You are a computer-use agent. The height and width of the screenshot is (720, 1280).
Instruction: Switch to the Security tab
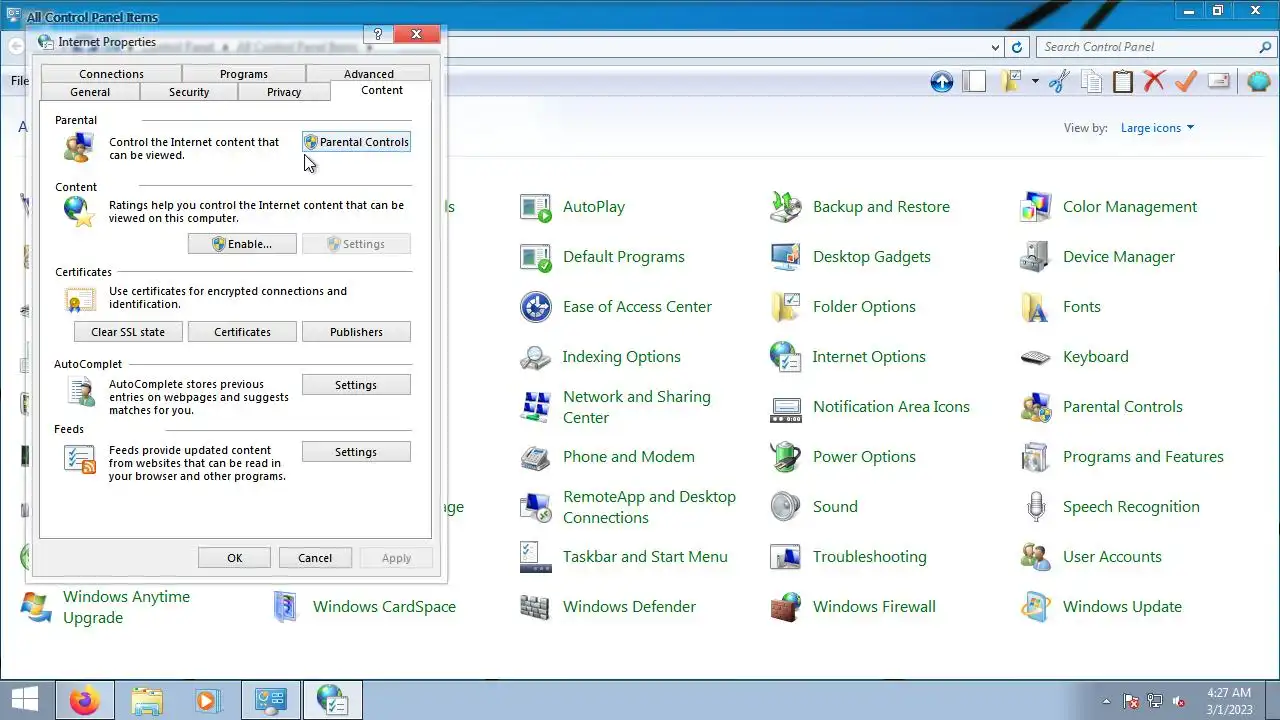tap(189, 92)
